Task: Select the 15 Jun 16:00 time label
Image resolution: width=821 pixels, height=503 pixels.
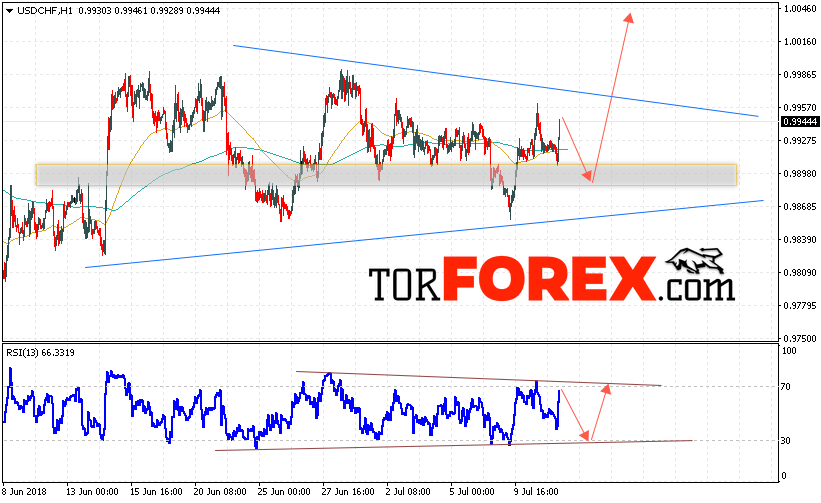Action: pyautogui.click(x=156, y=492)
